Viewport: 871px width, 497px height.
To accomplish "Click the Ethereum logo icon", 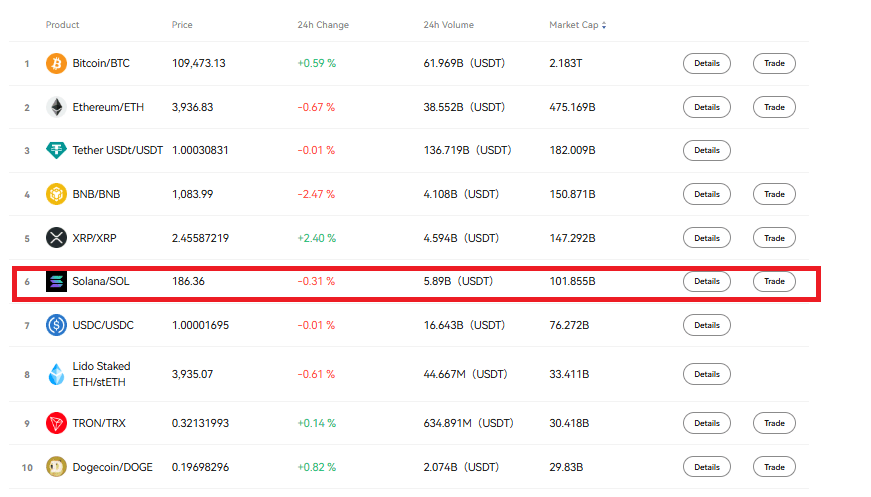I will (x=57, y=107).
